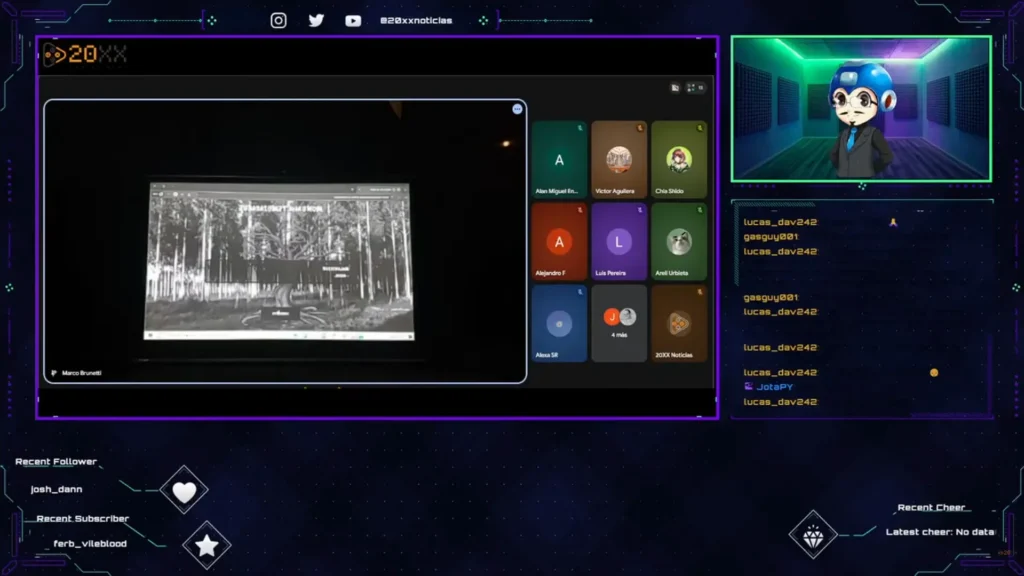The height and width of the screenshot is (576, 1024).
Task: Click the small icon left of participant count
Action: pyautogui.click(x=675, y=88)
